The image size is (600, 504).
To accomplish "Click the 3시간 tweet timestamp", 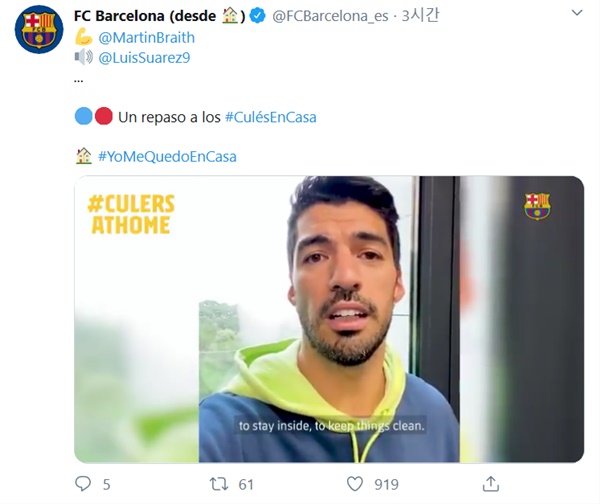I will pos(420,16).
